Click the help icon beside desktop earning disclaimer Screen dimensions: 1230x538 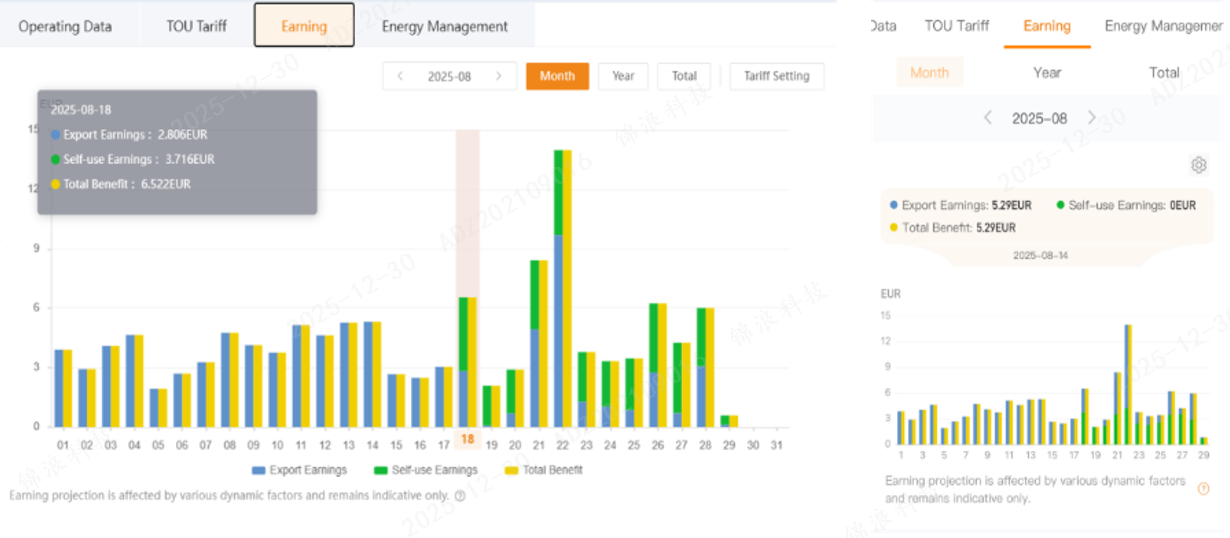point(460,495)
